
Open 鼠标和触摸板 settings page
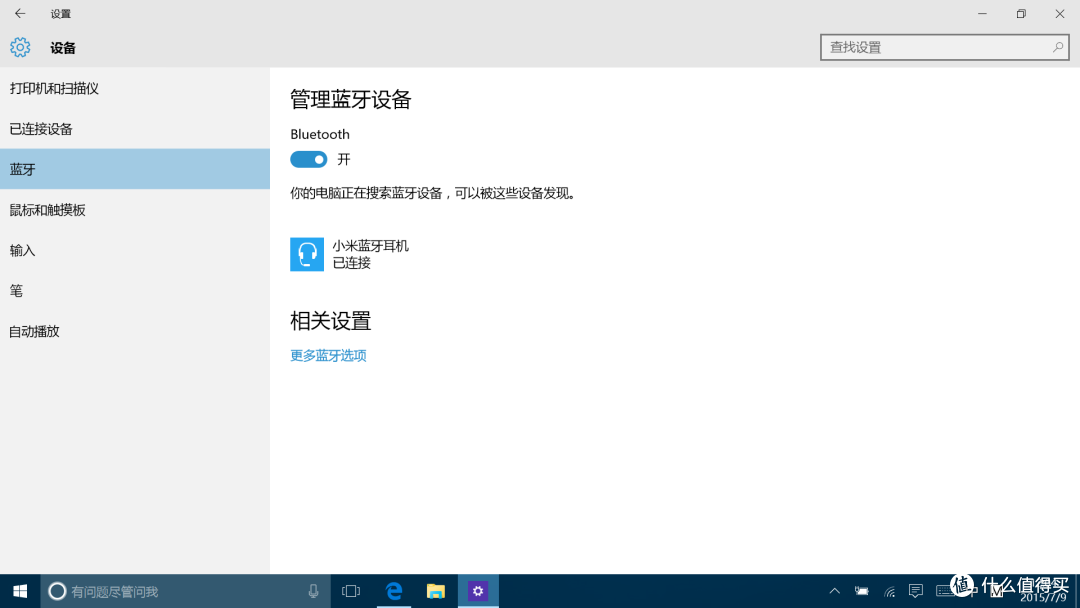pos(135,210)
